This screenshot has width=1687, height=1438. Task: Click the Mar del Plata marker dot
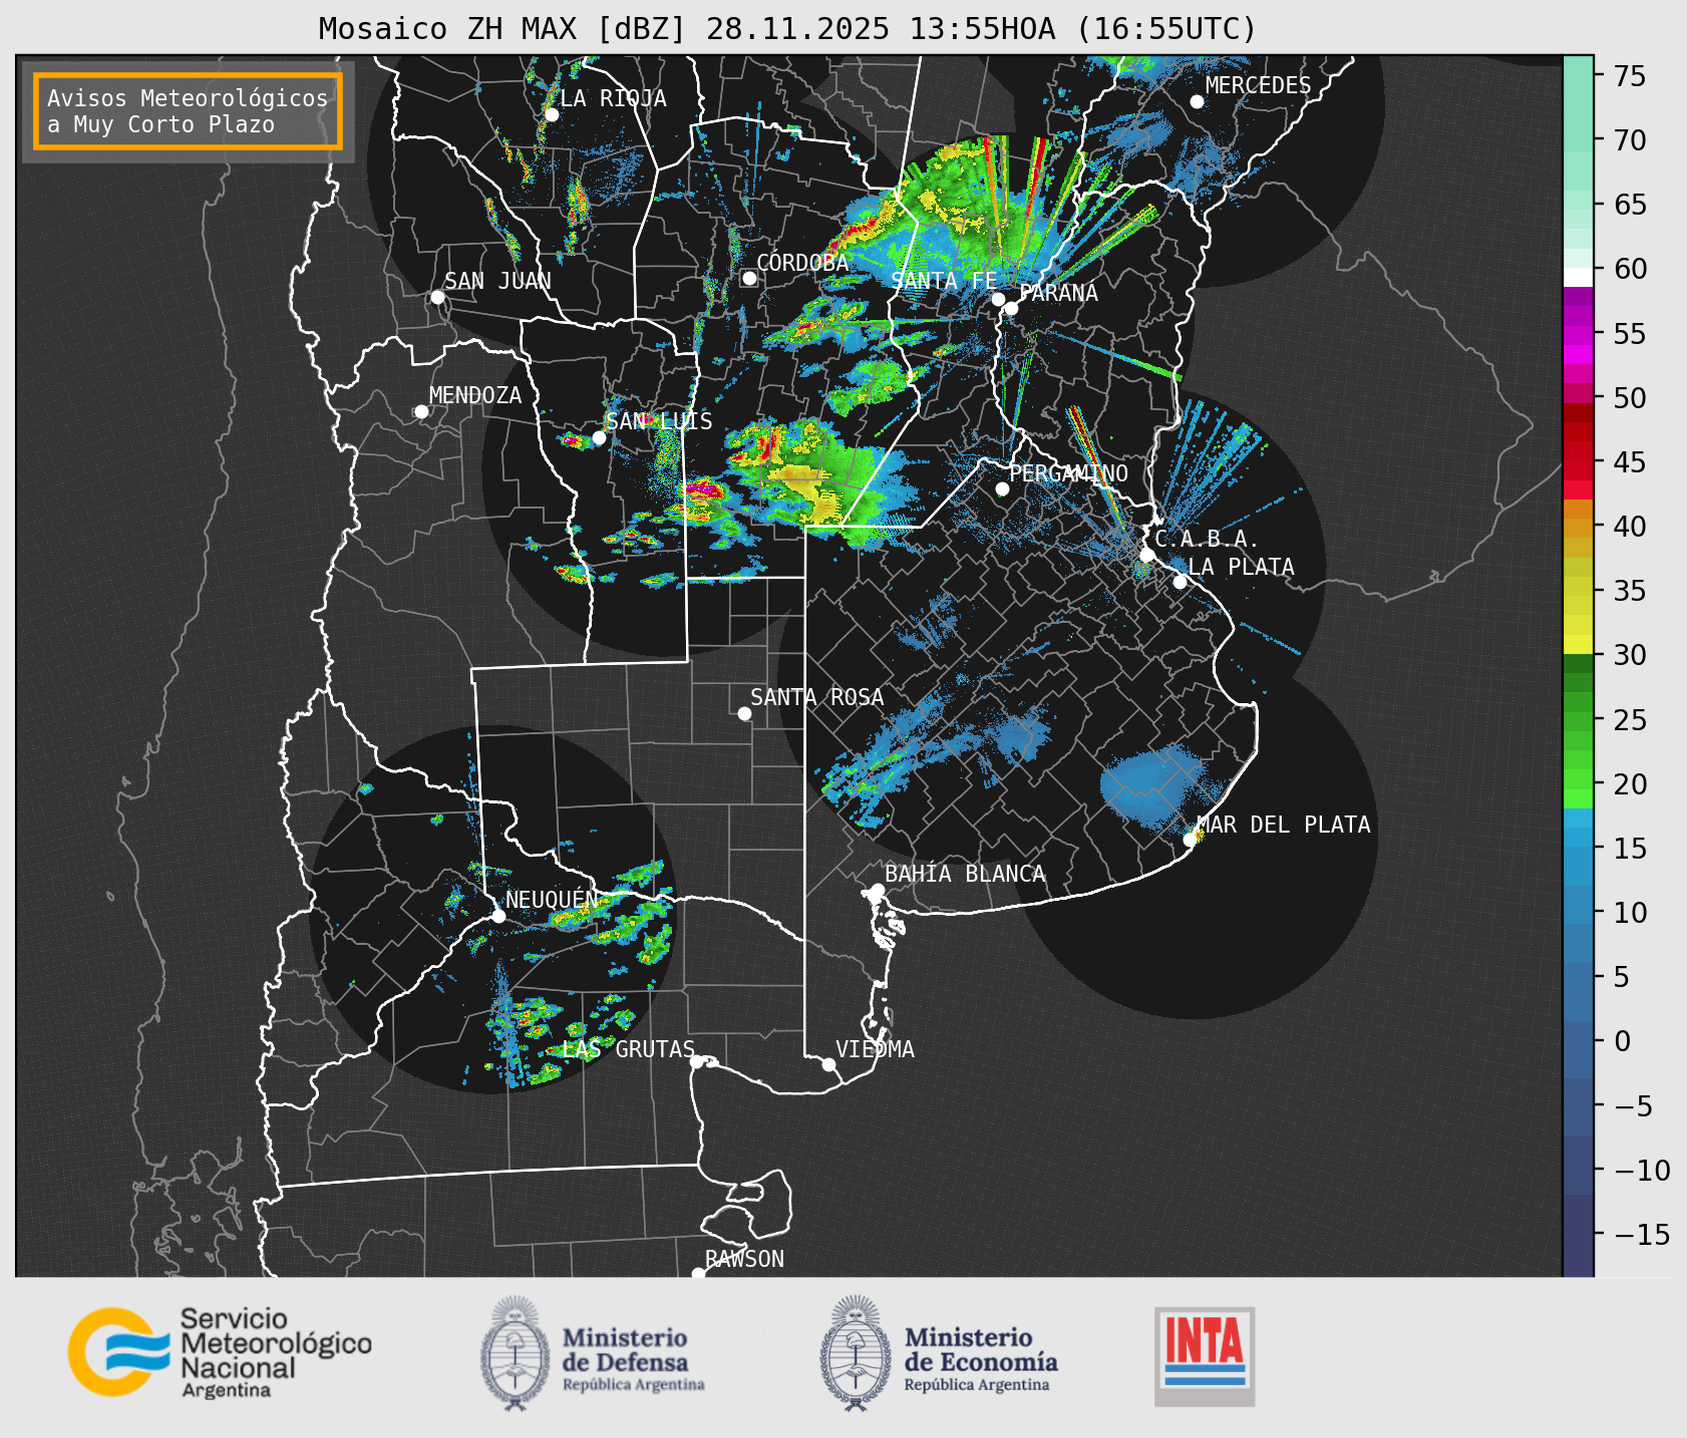1190,840
